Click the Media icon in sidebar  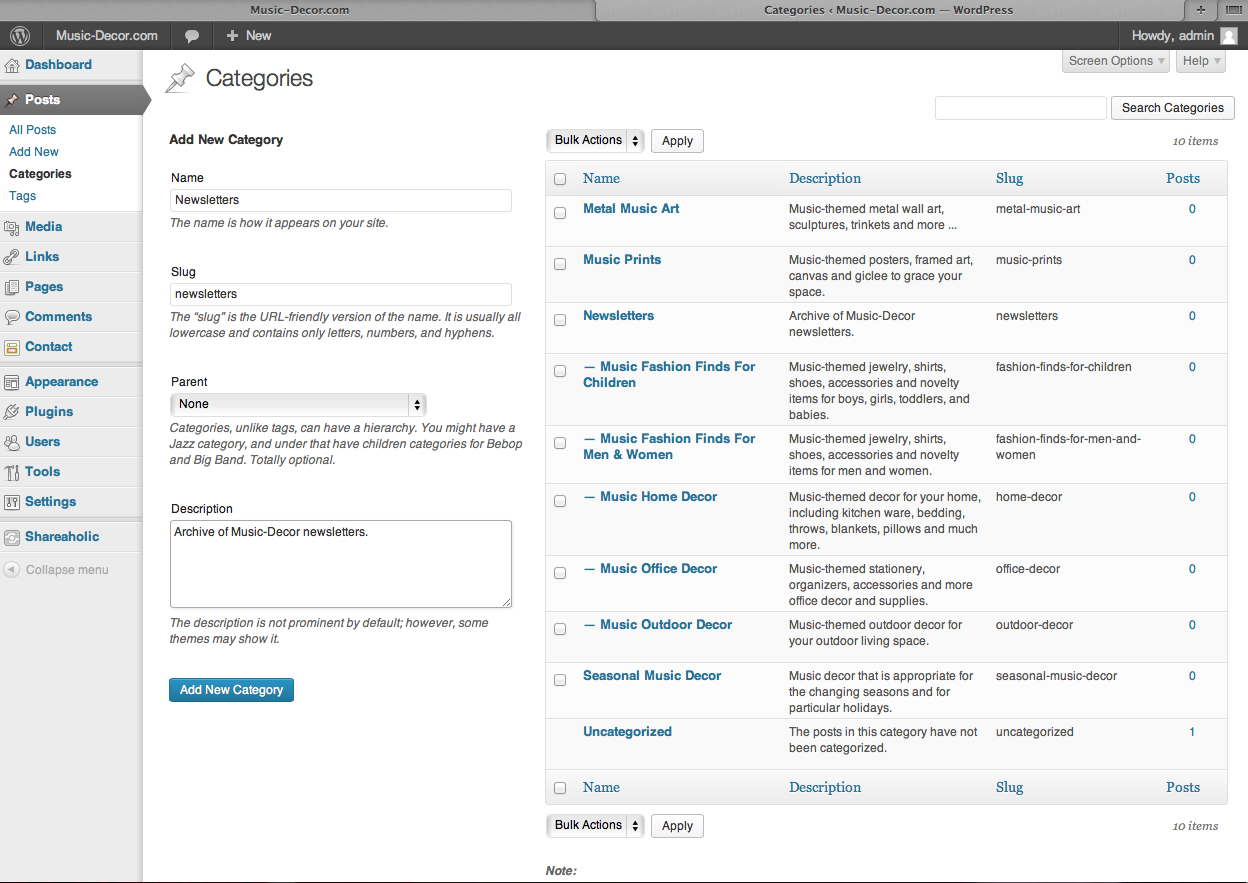(12, 227)
